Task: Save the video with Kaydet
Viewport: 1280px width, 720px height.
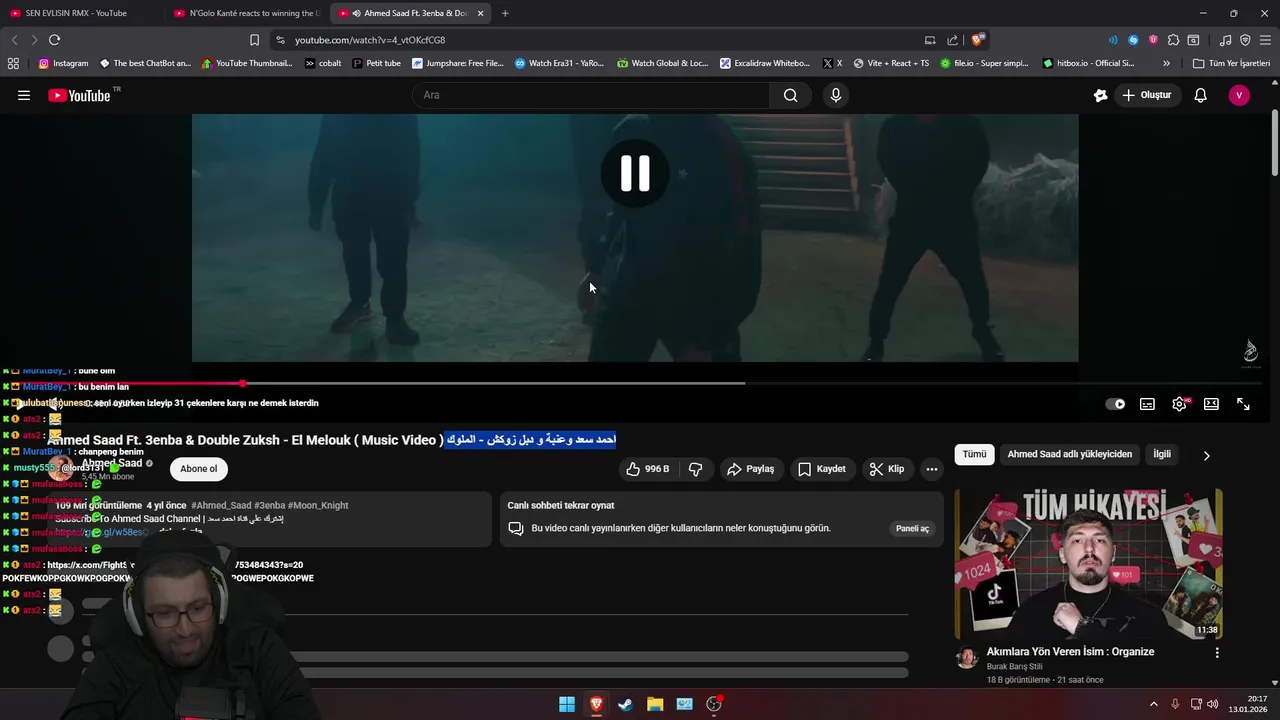Action: 822,469
